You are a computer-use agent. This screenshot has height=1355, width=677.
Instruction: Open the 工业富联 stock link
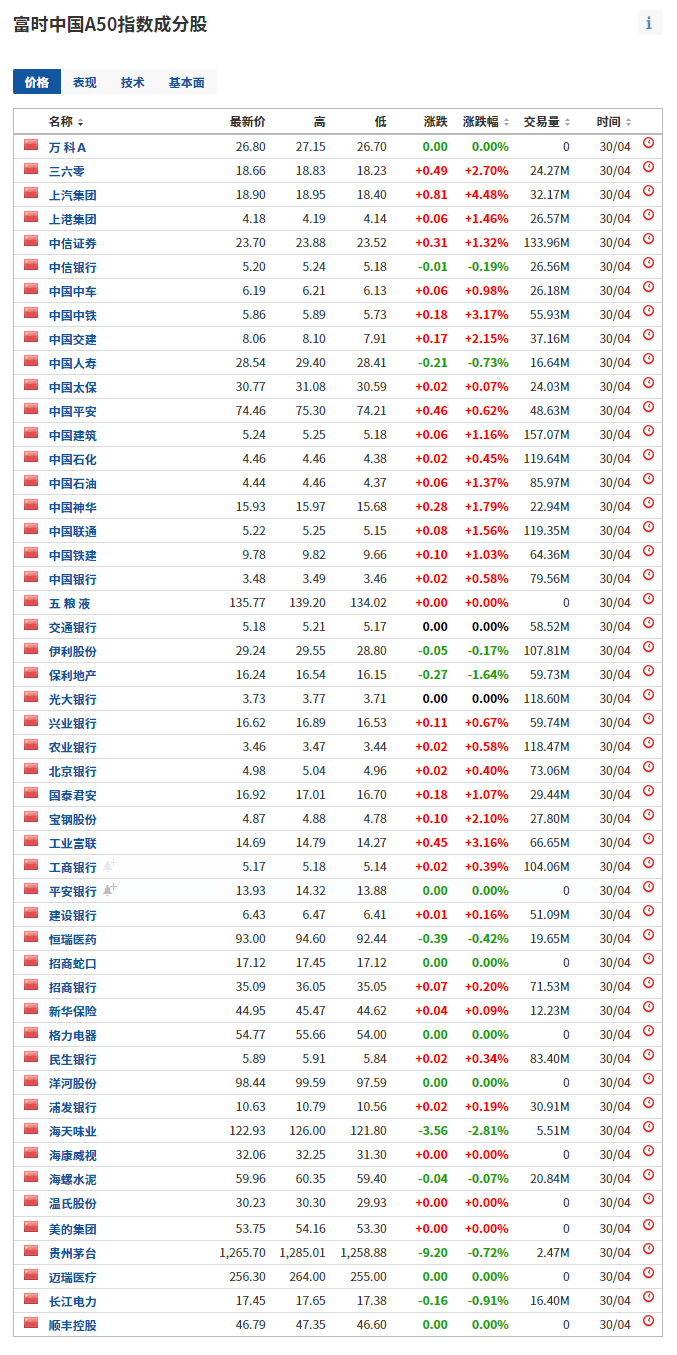(73, 843)
